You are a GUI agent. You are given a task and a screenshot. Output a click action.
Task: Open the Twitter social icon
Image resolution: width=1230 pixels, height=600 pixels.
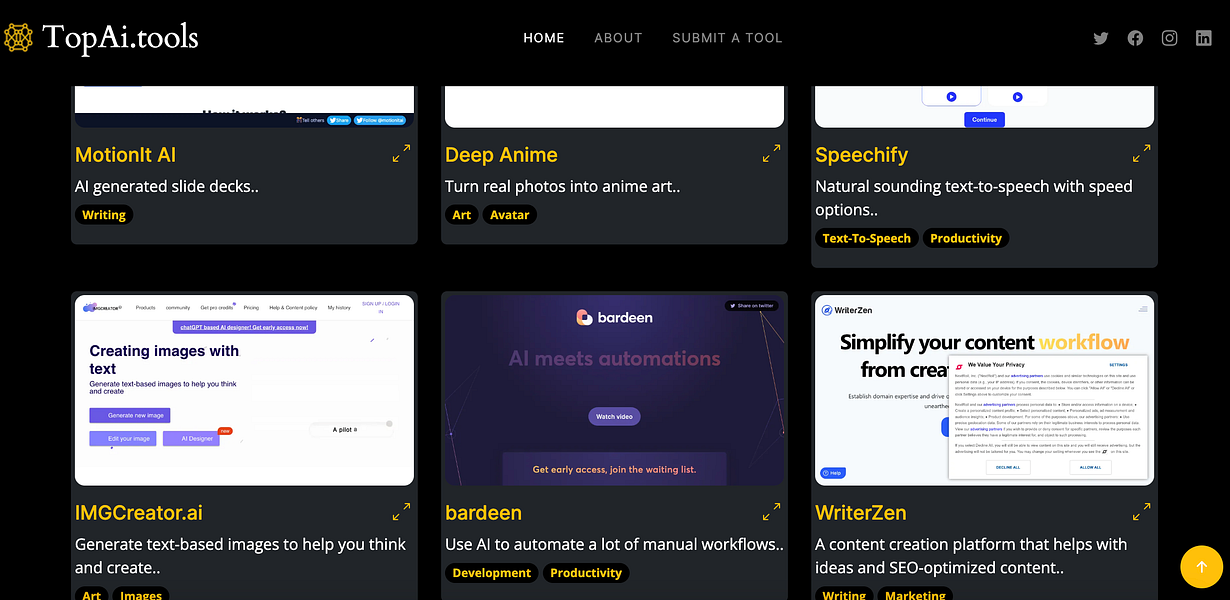click(x=1100, y=38)
